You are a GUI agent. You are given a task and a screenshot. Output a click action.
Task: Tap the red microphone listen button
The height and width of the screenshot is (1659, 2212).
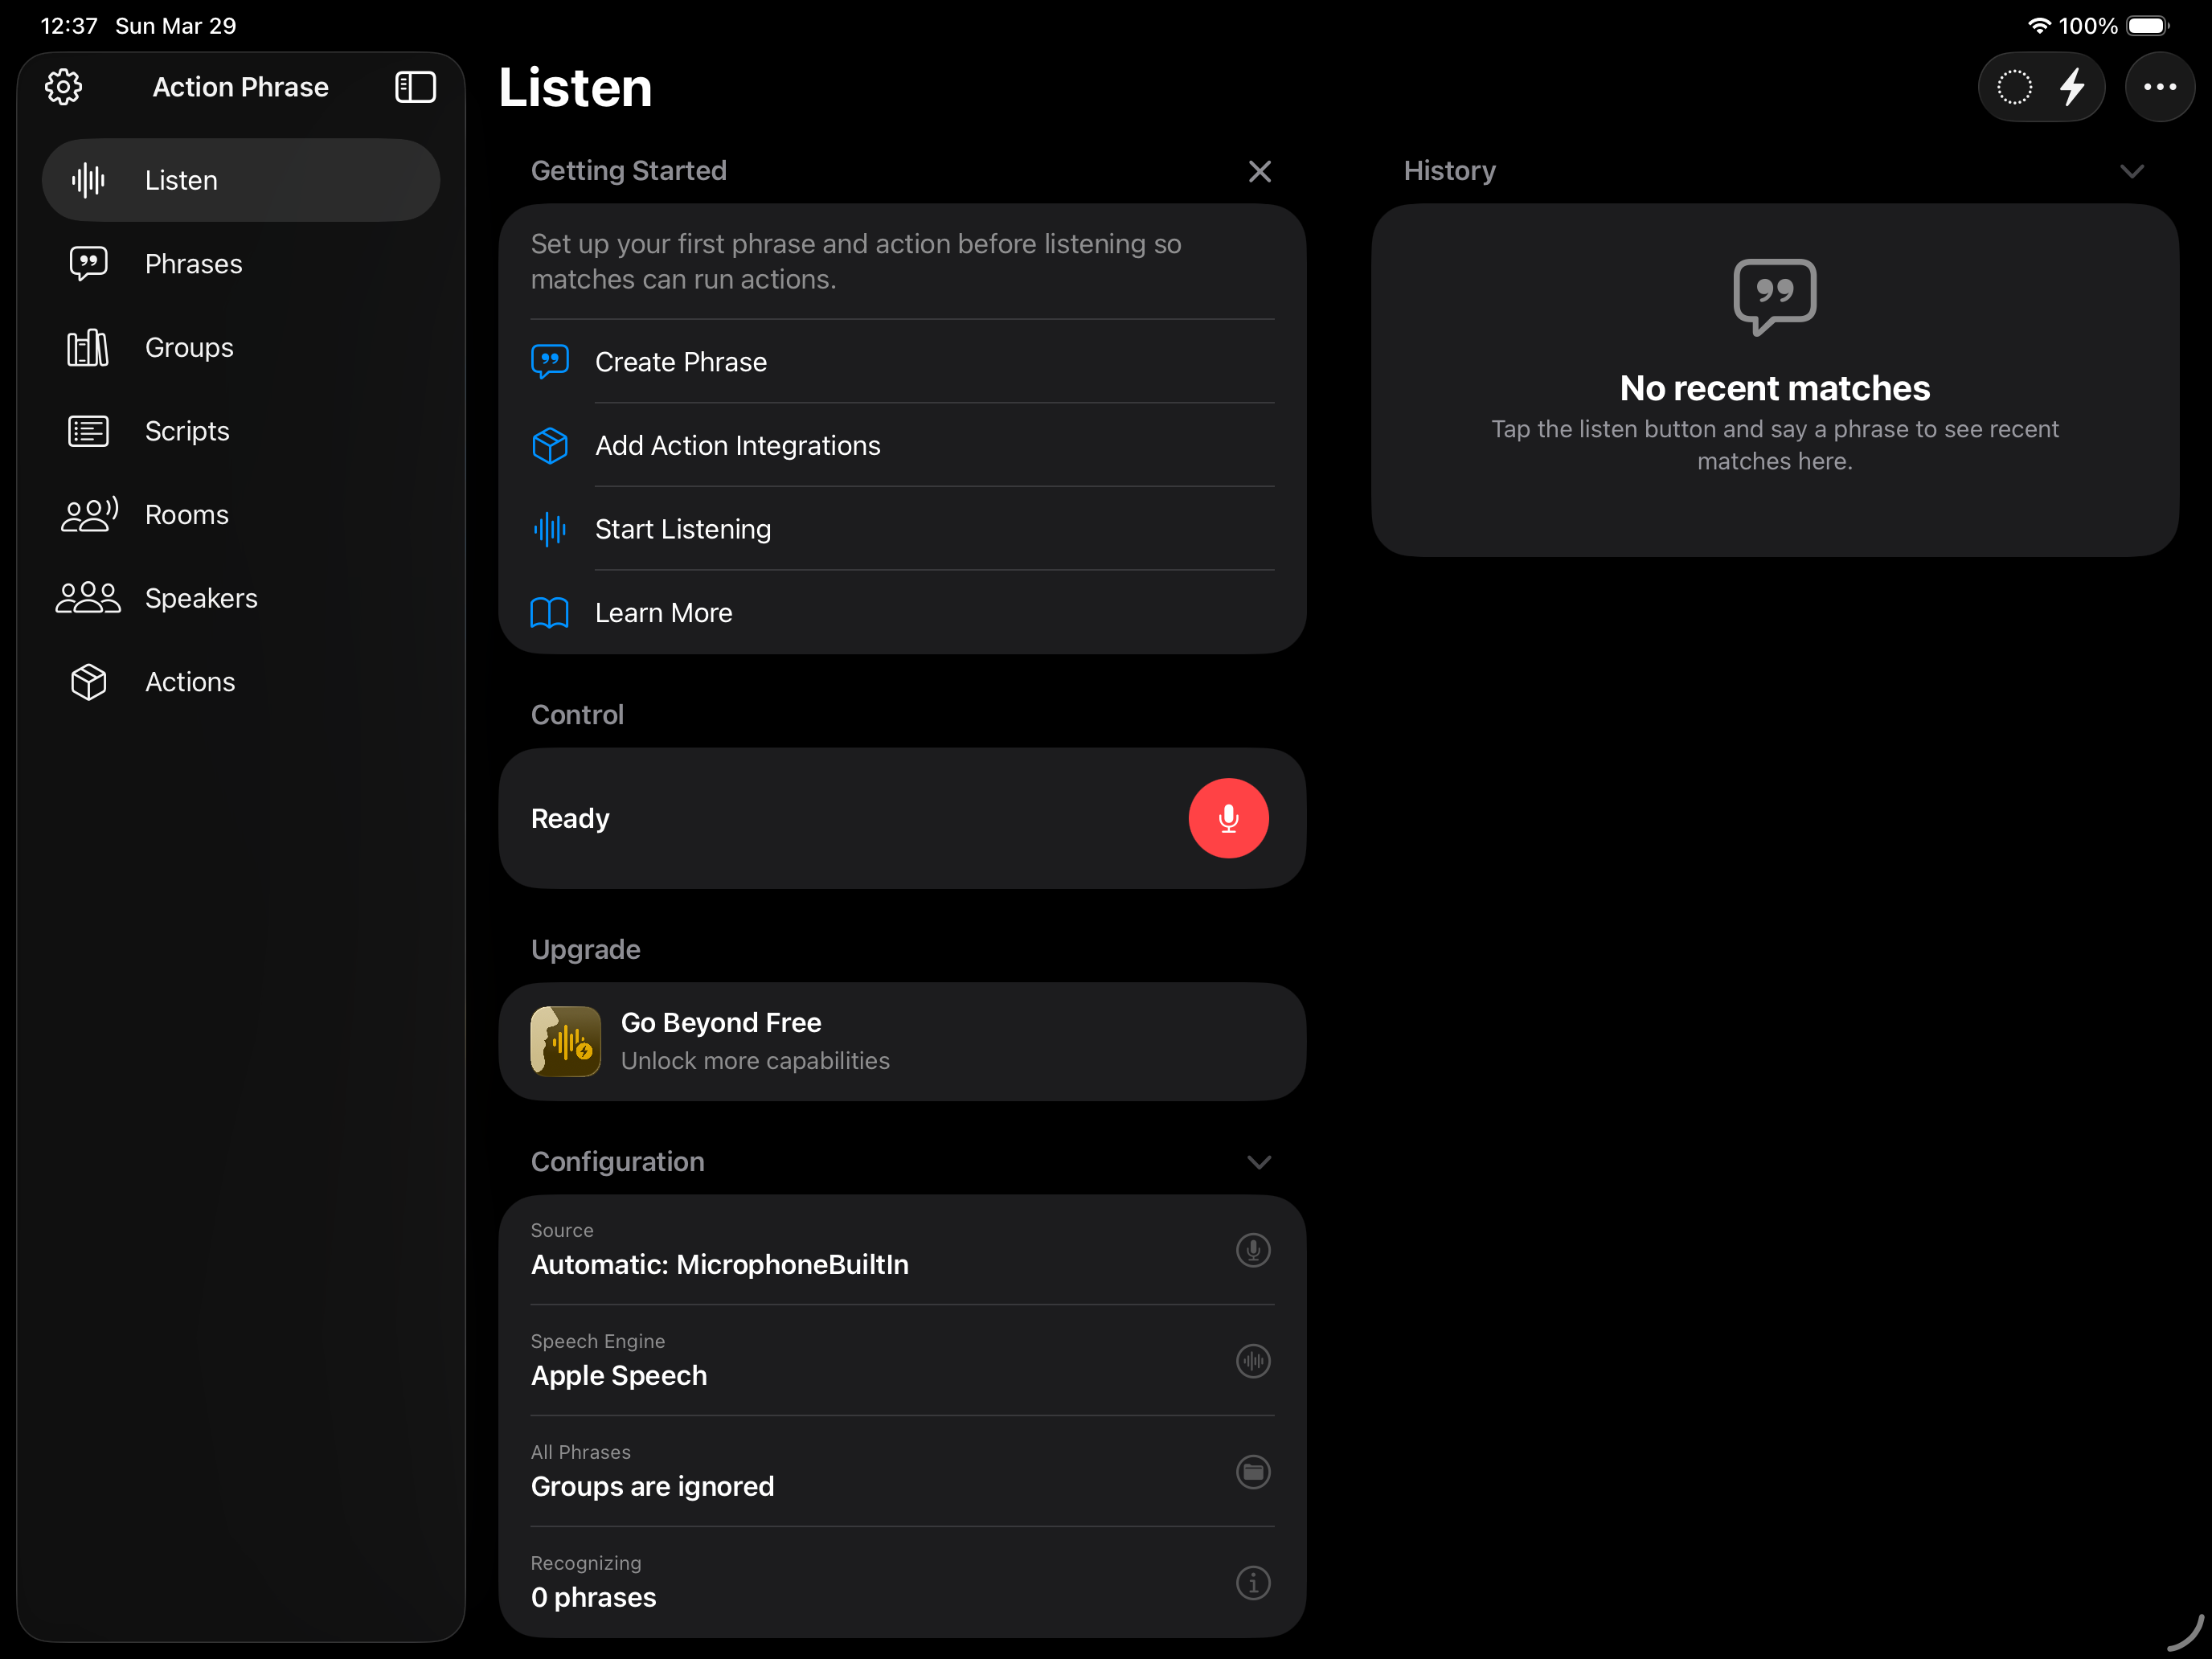[1228, 818]
